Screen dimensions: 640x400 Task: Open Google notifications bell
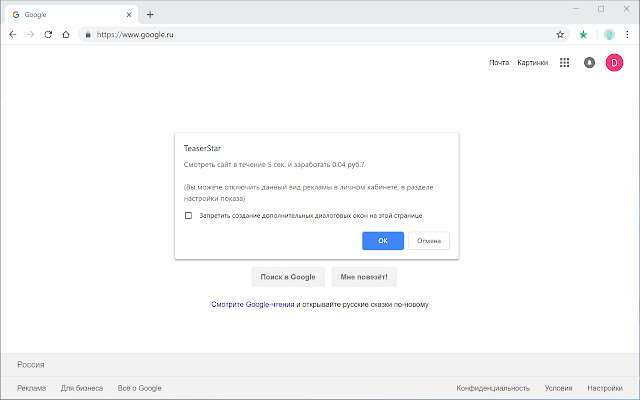589,62
